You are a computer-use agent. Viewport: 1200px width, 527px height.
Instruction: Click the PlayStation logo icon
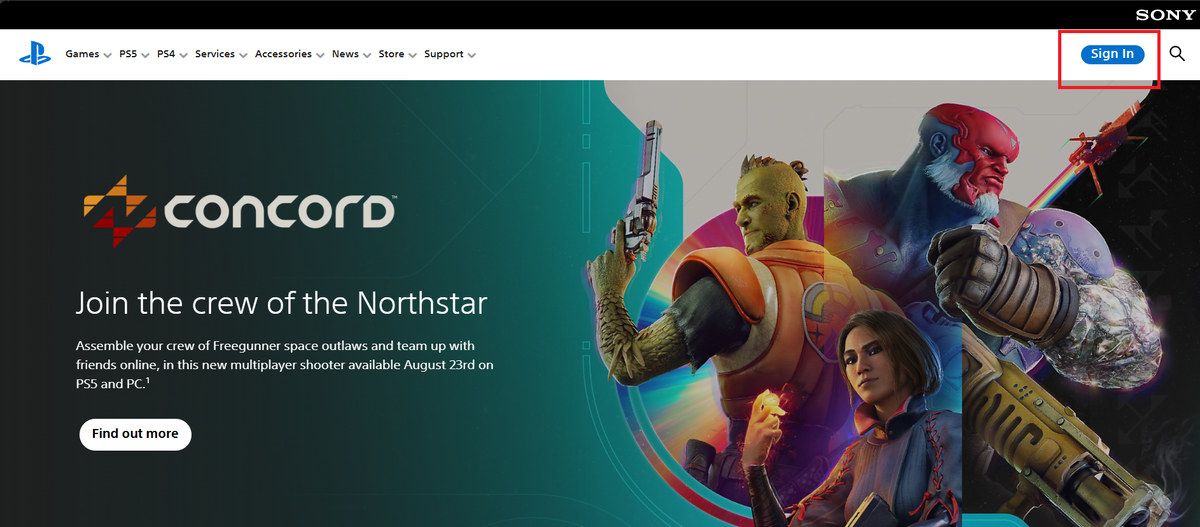coord(35,54)
